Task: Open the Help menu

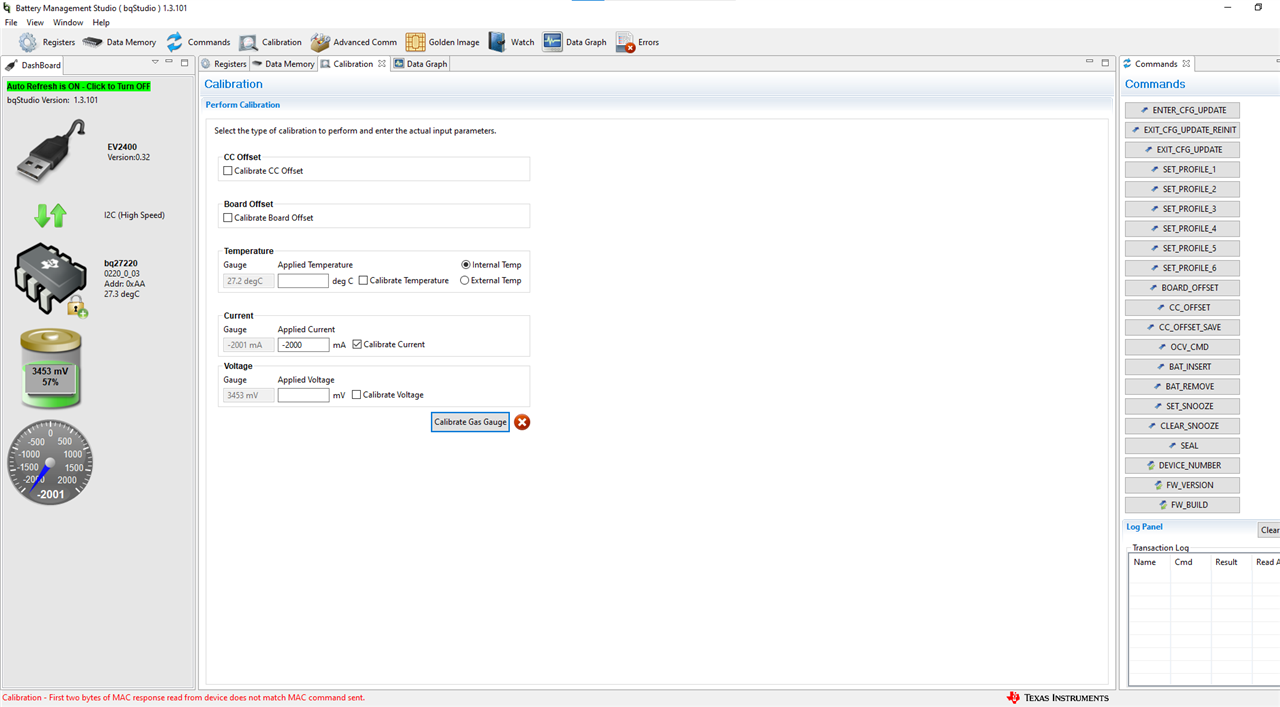Action: pyautogui.click(x=101, y=22)
